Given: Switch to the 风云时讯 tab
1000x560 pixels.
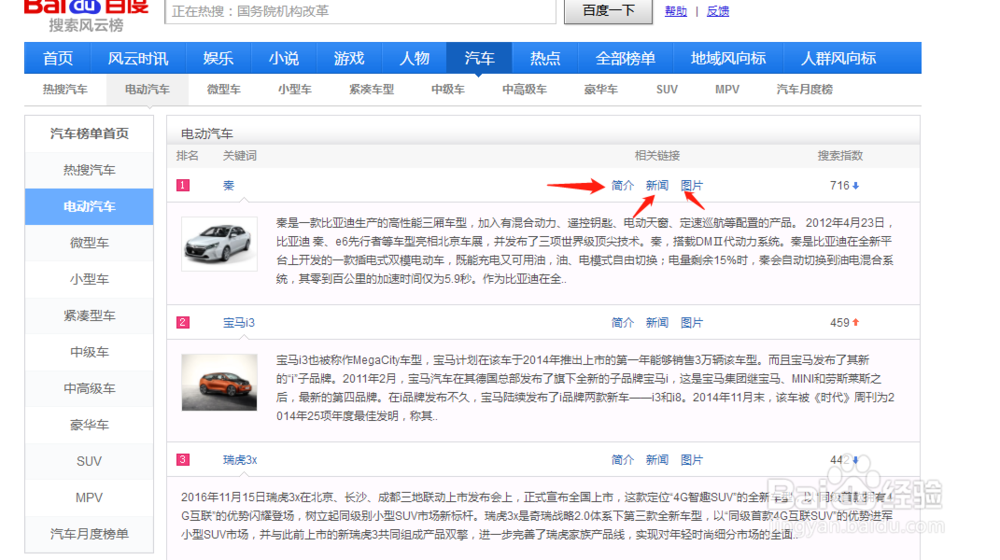Looking at the screenshot, I should [138, 58].
